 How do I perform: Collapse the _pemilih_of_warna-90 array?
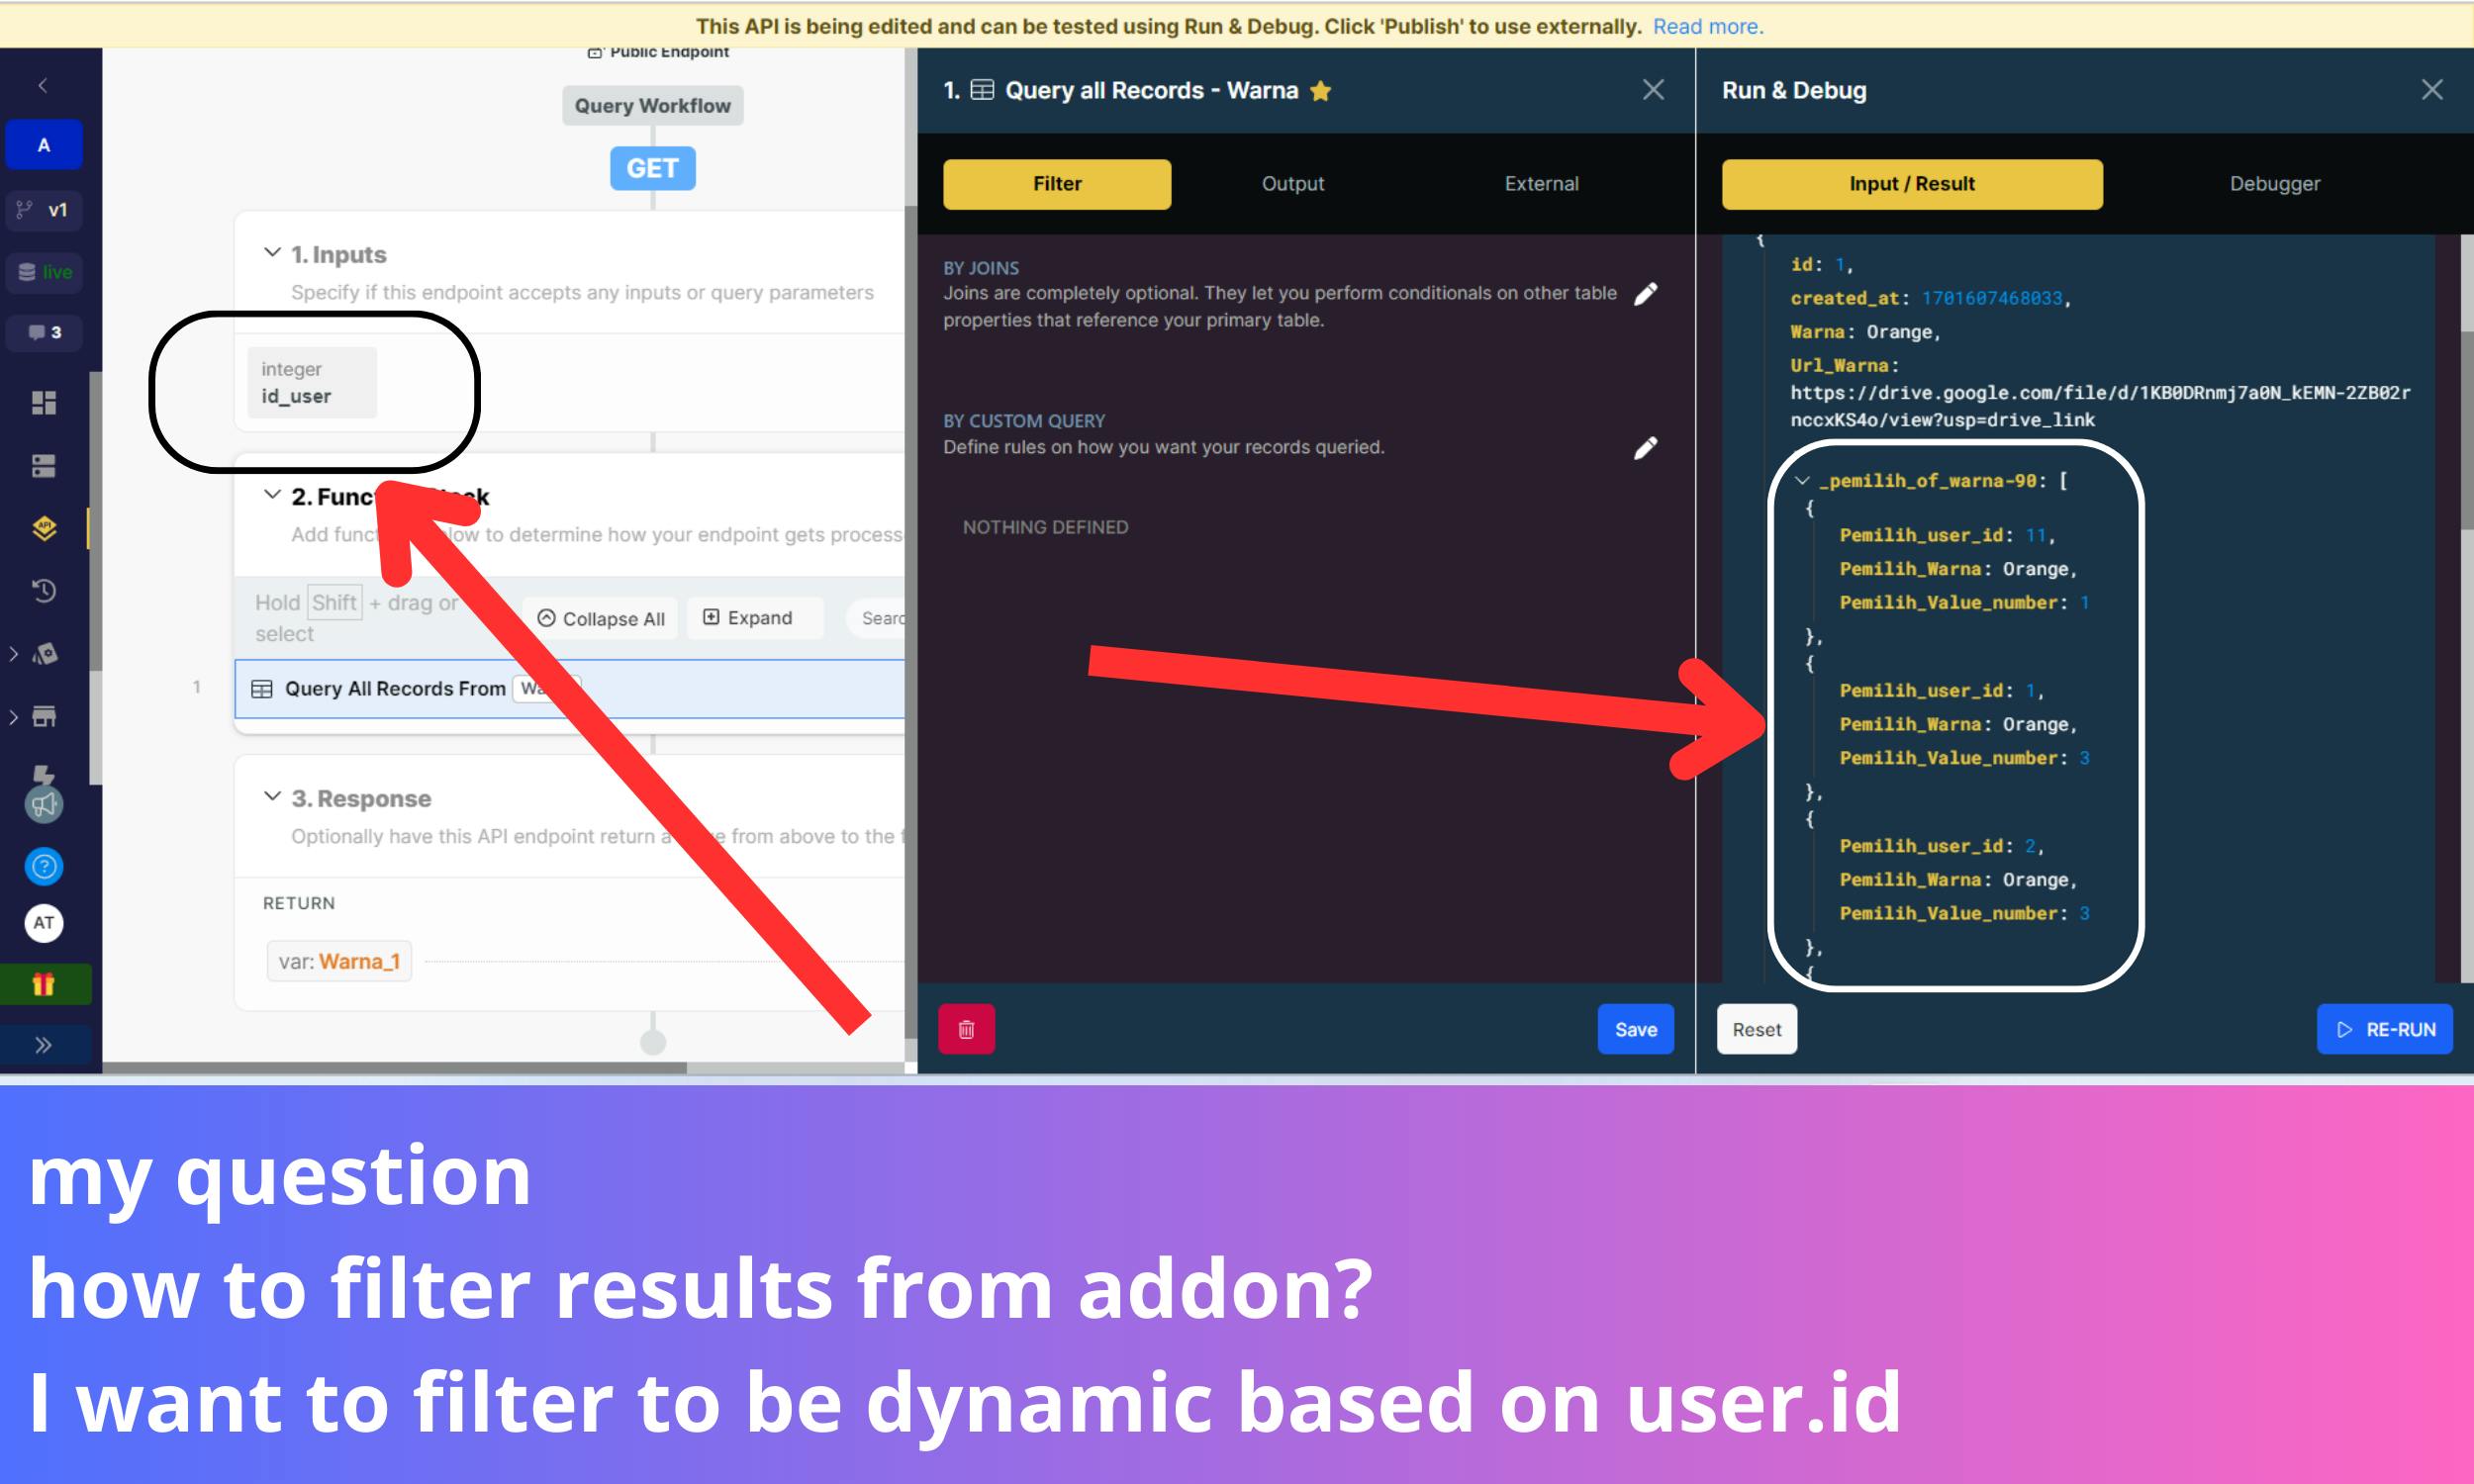coord(1802,481)
